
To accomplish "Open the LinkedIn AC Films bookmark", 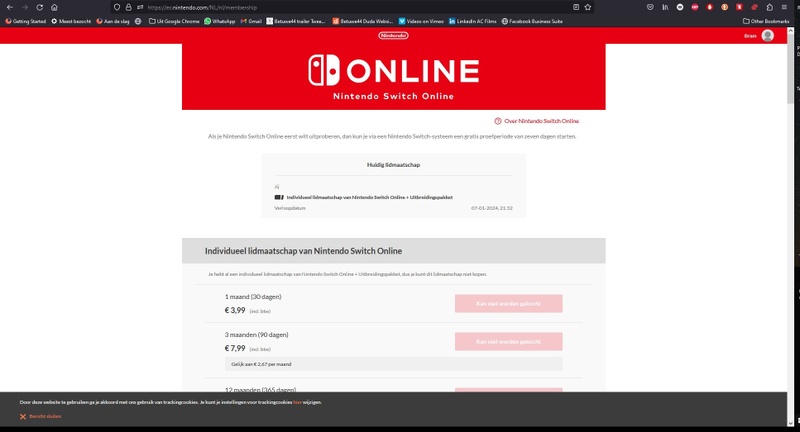I will tap(472, 21).
